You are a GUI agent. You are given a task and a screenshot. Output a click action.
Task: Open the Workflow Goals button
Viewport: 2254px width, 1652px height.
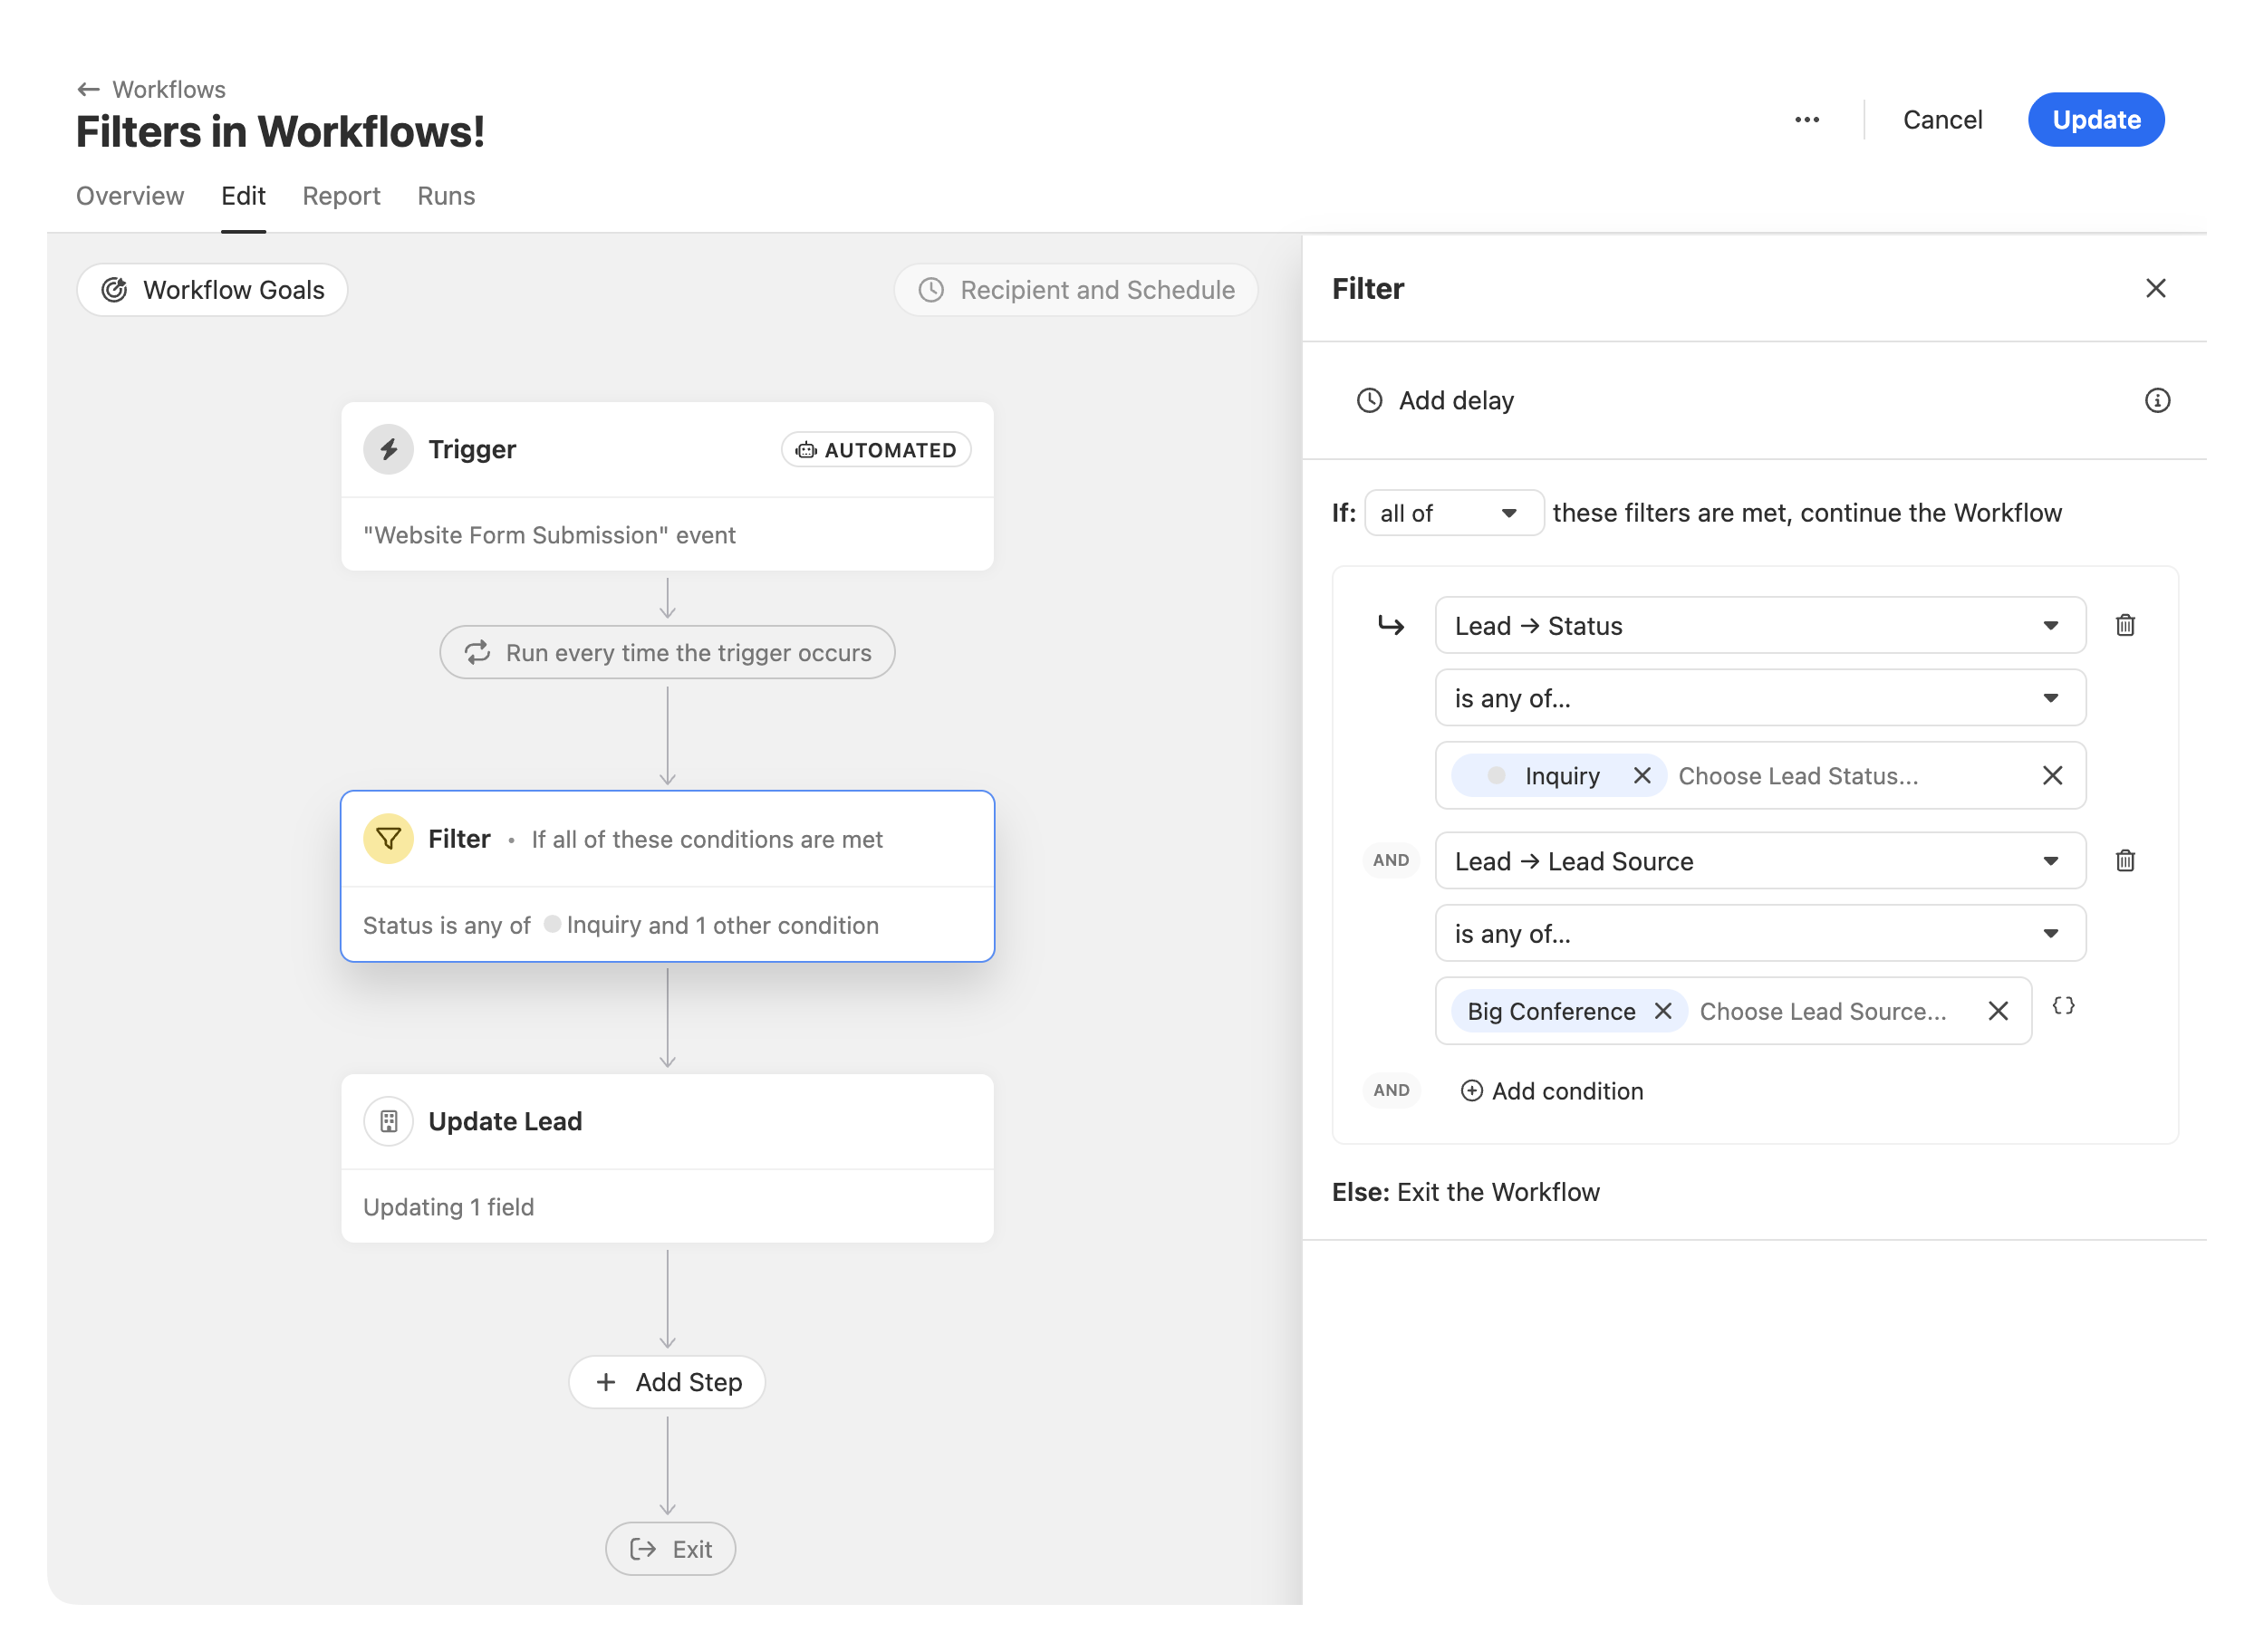pos(212,290)
